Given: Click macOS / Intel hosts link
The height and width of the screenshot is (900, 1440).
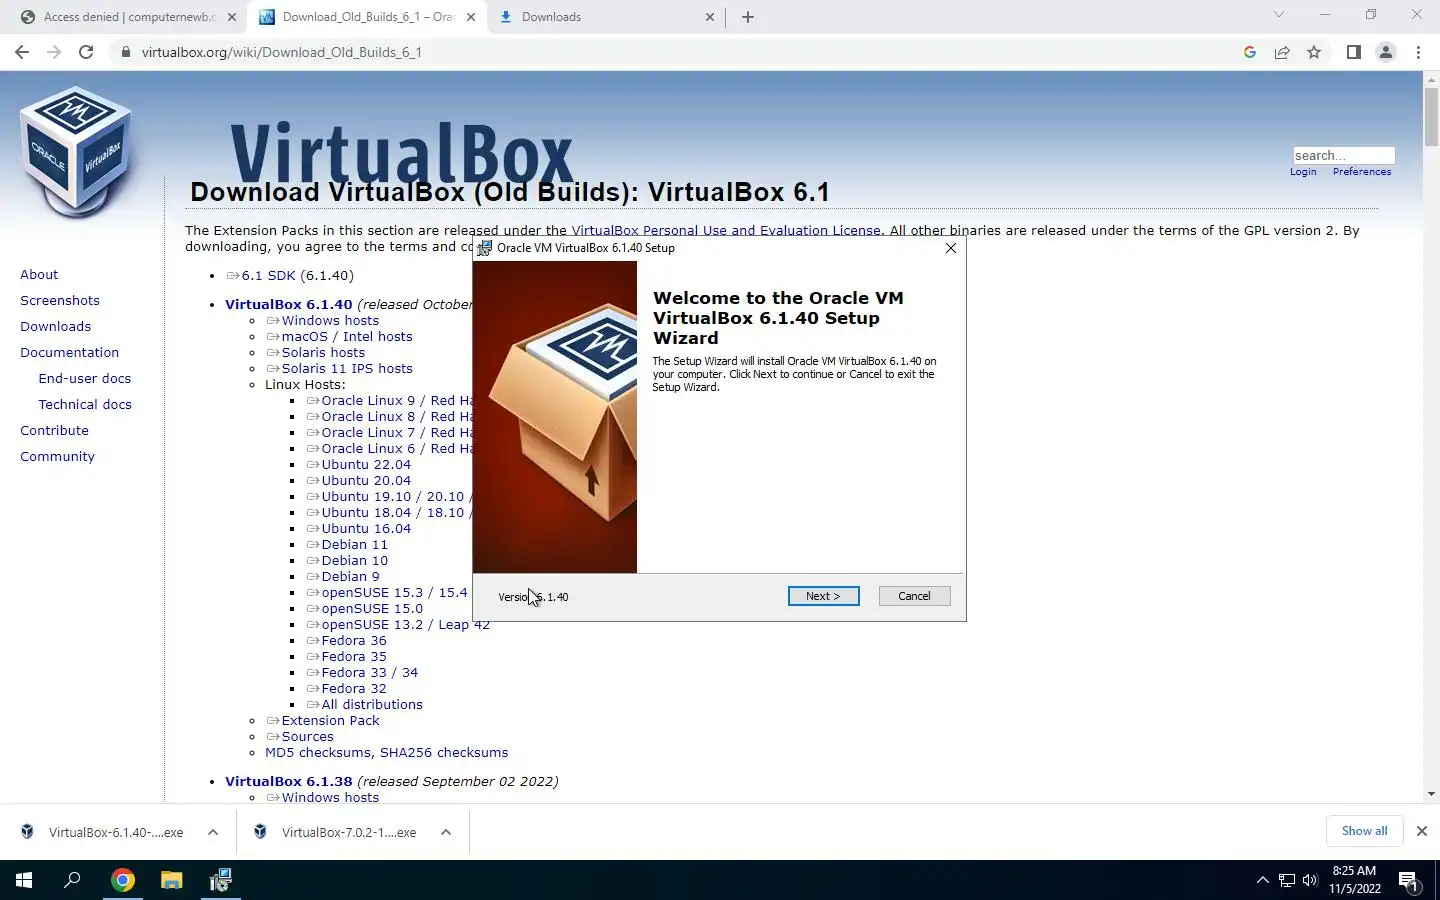Looking at the screenshot, I should coord(347,337).
